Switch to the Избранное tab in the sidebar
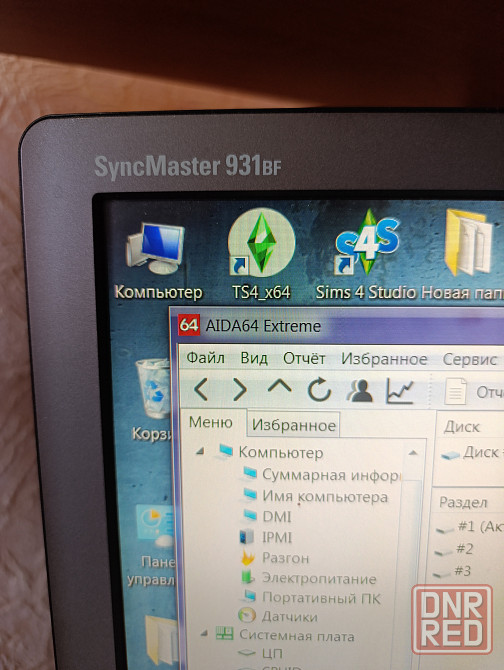The image size is (504, 670). click(293, 425)
